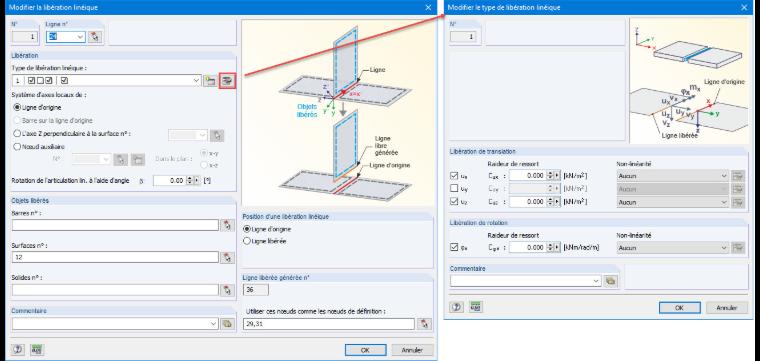
Task: Open help in right dialog
Action: click(x=456, y=307)
